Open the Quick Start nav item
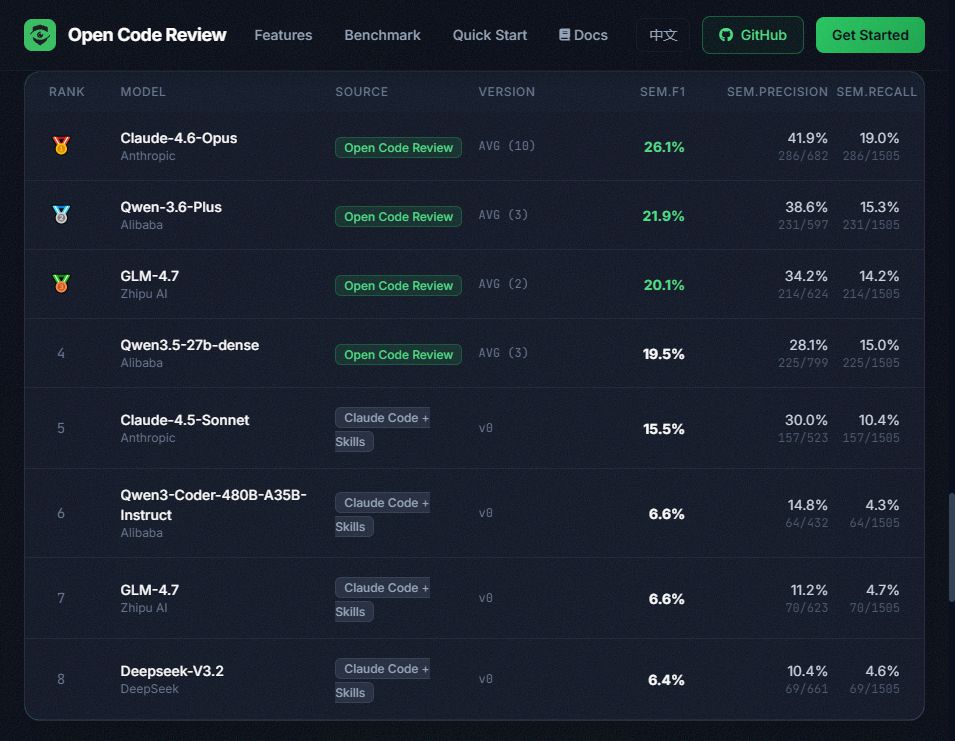Image resolution: width=955 pixels, height=741 pixels. [x=490, y=35]
